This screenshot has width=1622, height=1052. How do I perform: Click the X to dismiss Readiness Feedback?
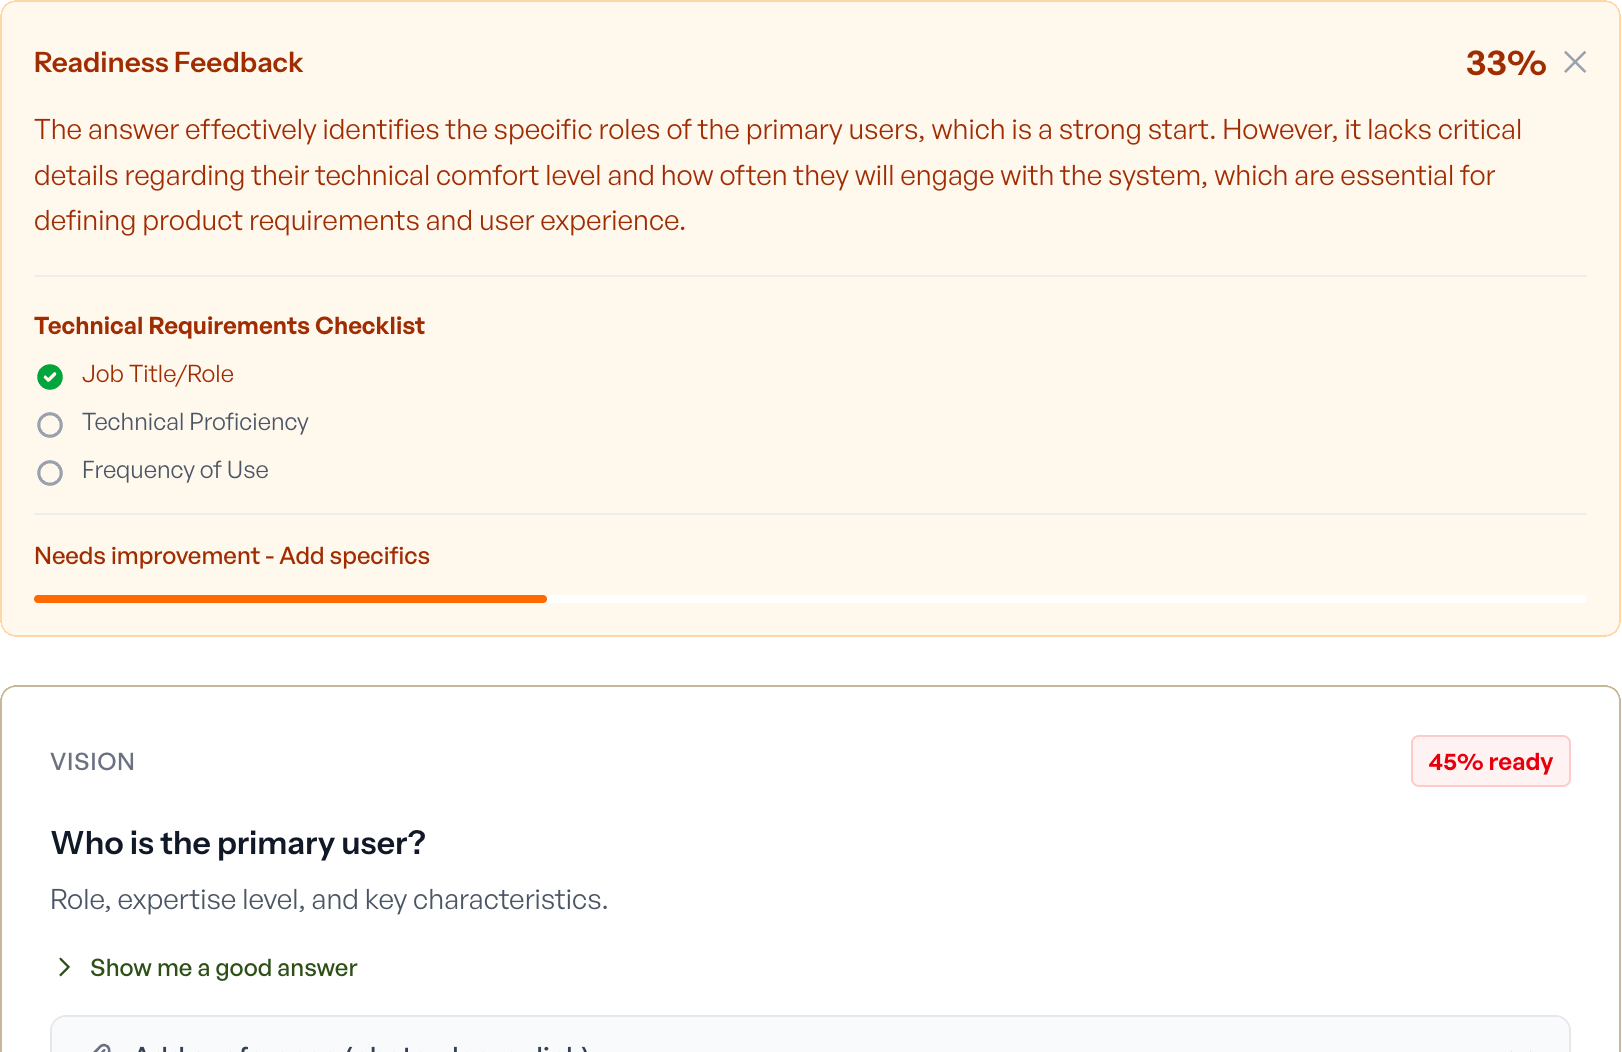pos(1575,61)
